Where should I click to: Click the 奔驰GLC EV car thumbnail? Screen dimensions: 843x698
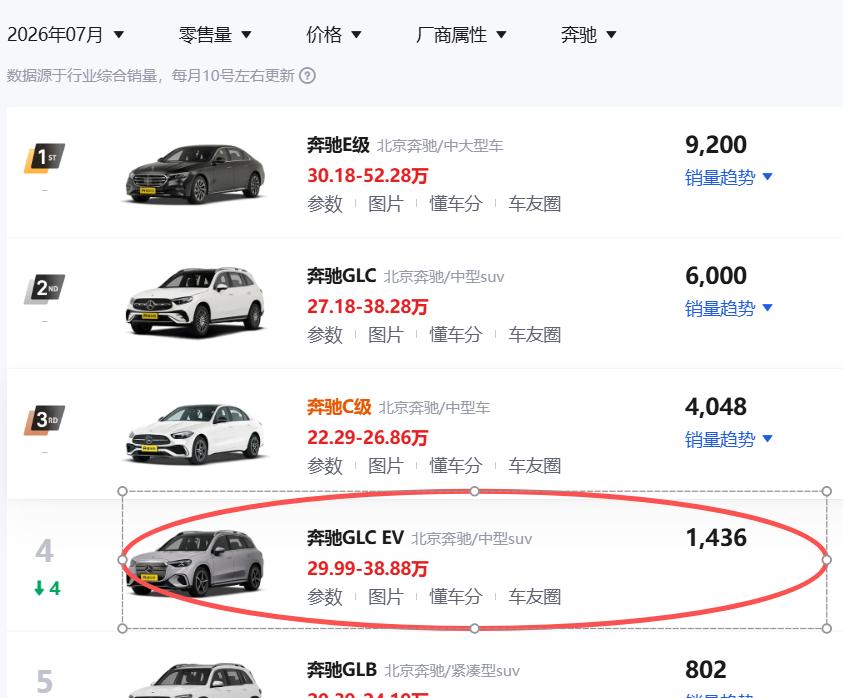tap(195, 563)
